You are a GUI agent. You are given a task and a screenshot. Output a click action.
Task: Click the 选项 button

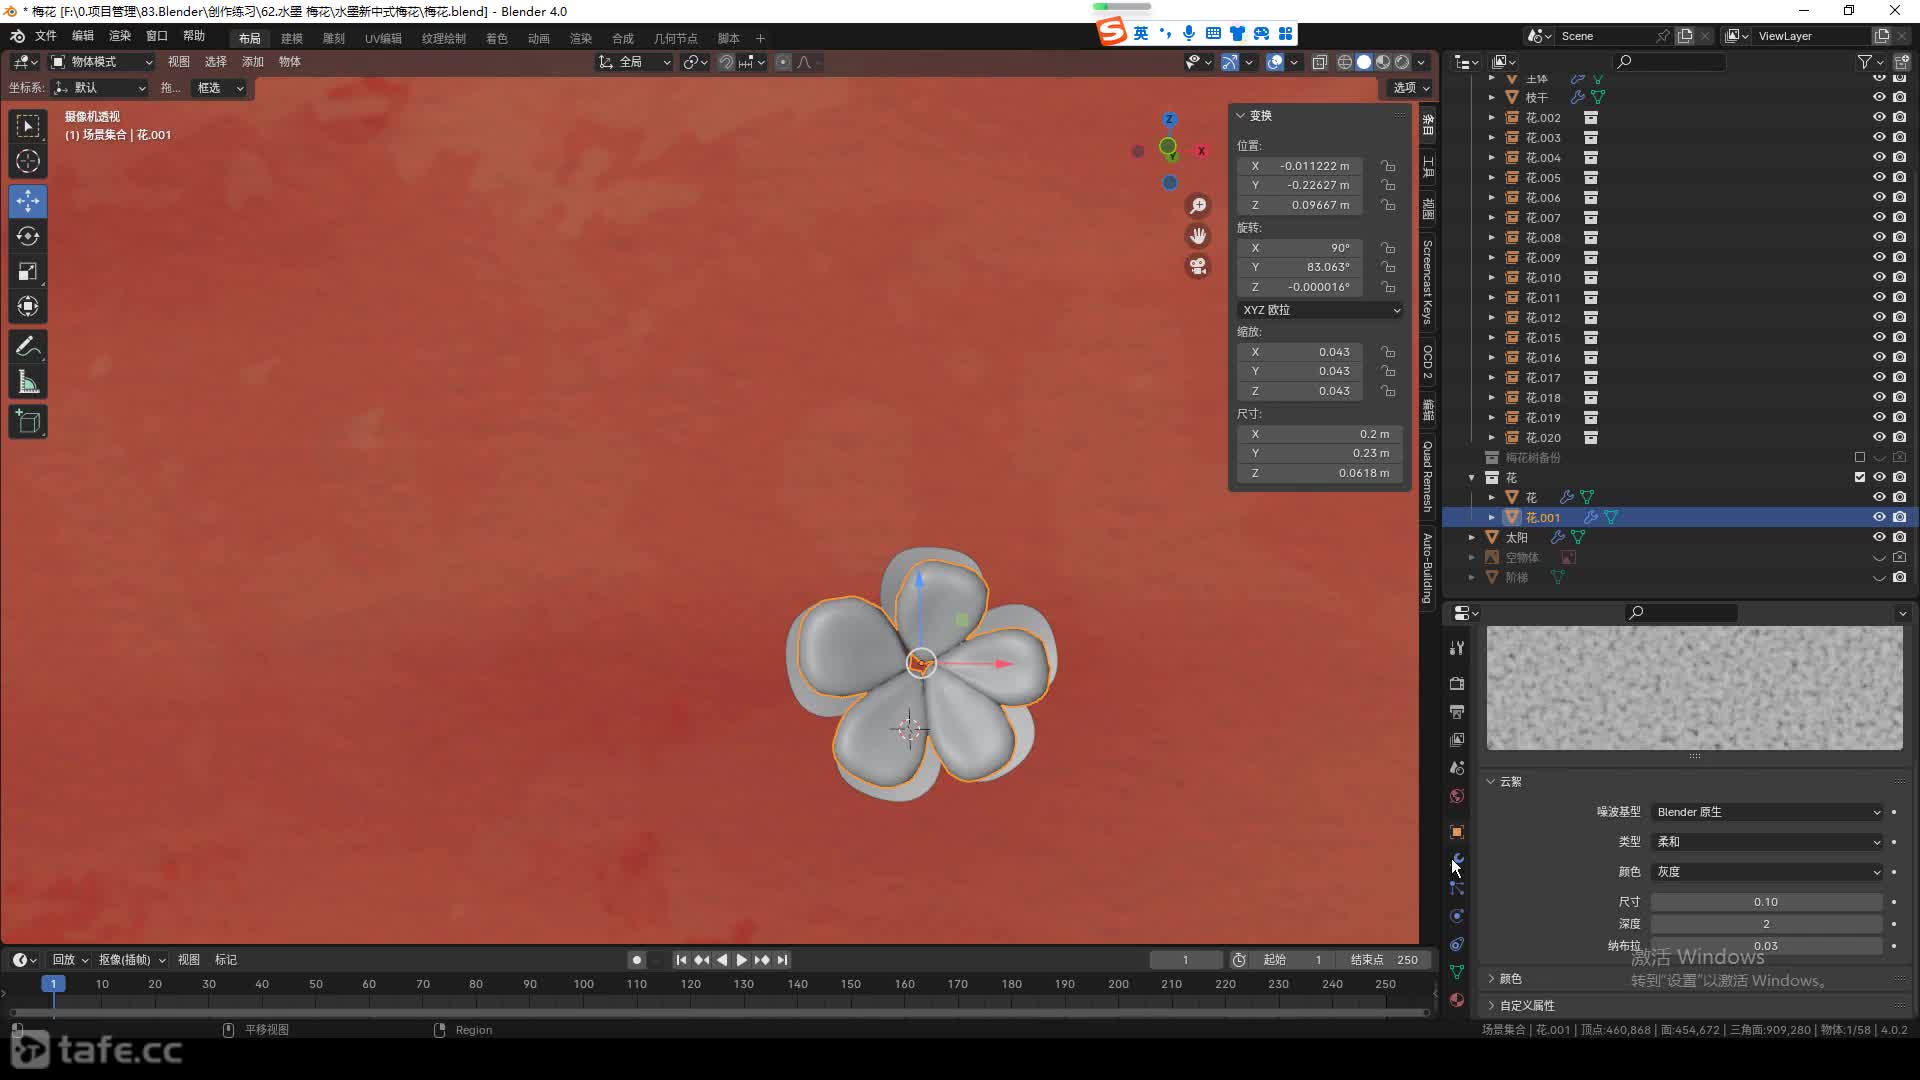[1411, 88]
